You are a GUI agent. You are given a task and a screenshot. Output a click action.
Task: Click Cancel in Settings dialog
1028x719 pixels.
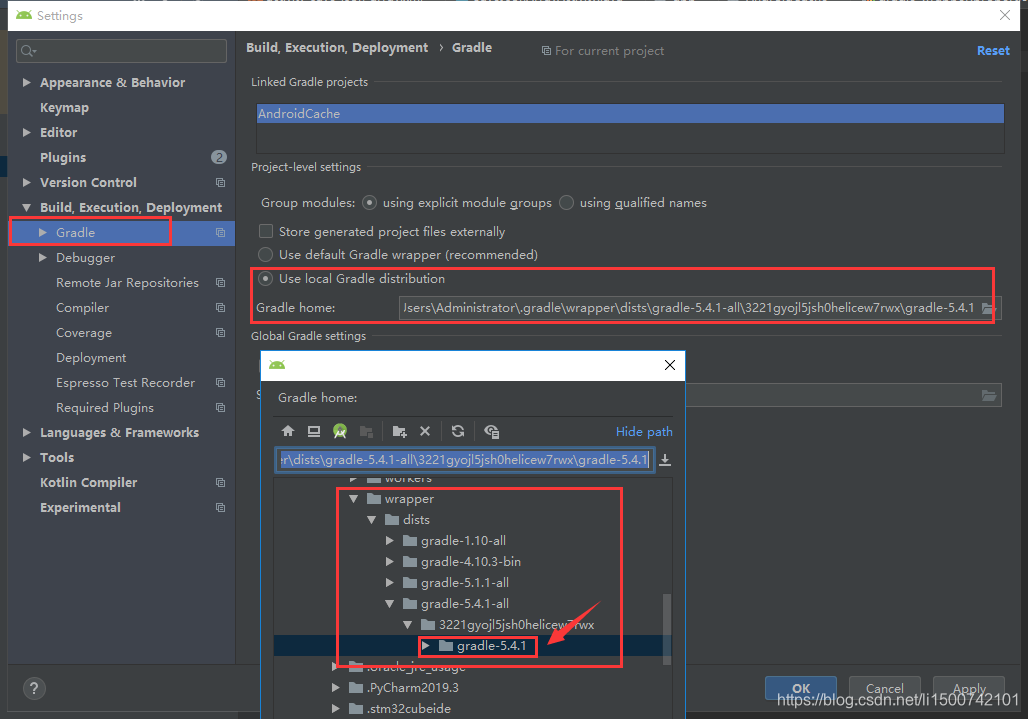(x=884, y=688)
